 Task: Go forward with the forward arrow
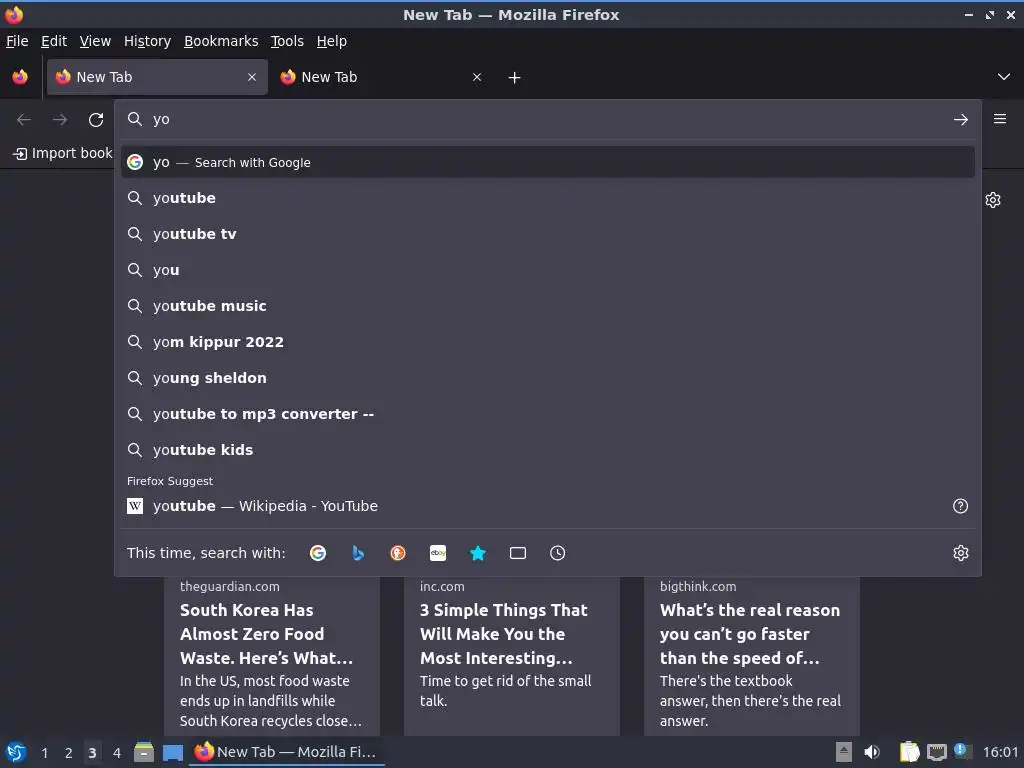click(60, 120)
